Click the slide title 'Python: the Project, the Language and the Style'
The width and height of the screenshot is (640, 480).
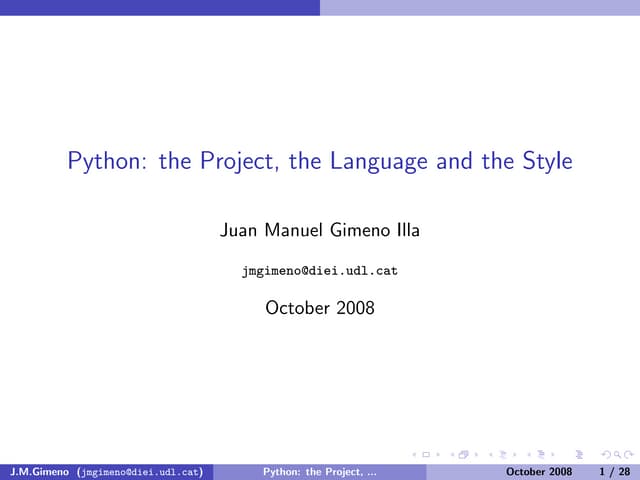coord(320,161)
